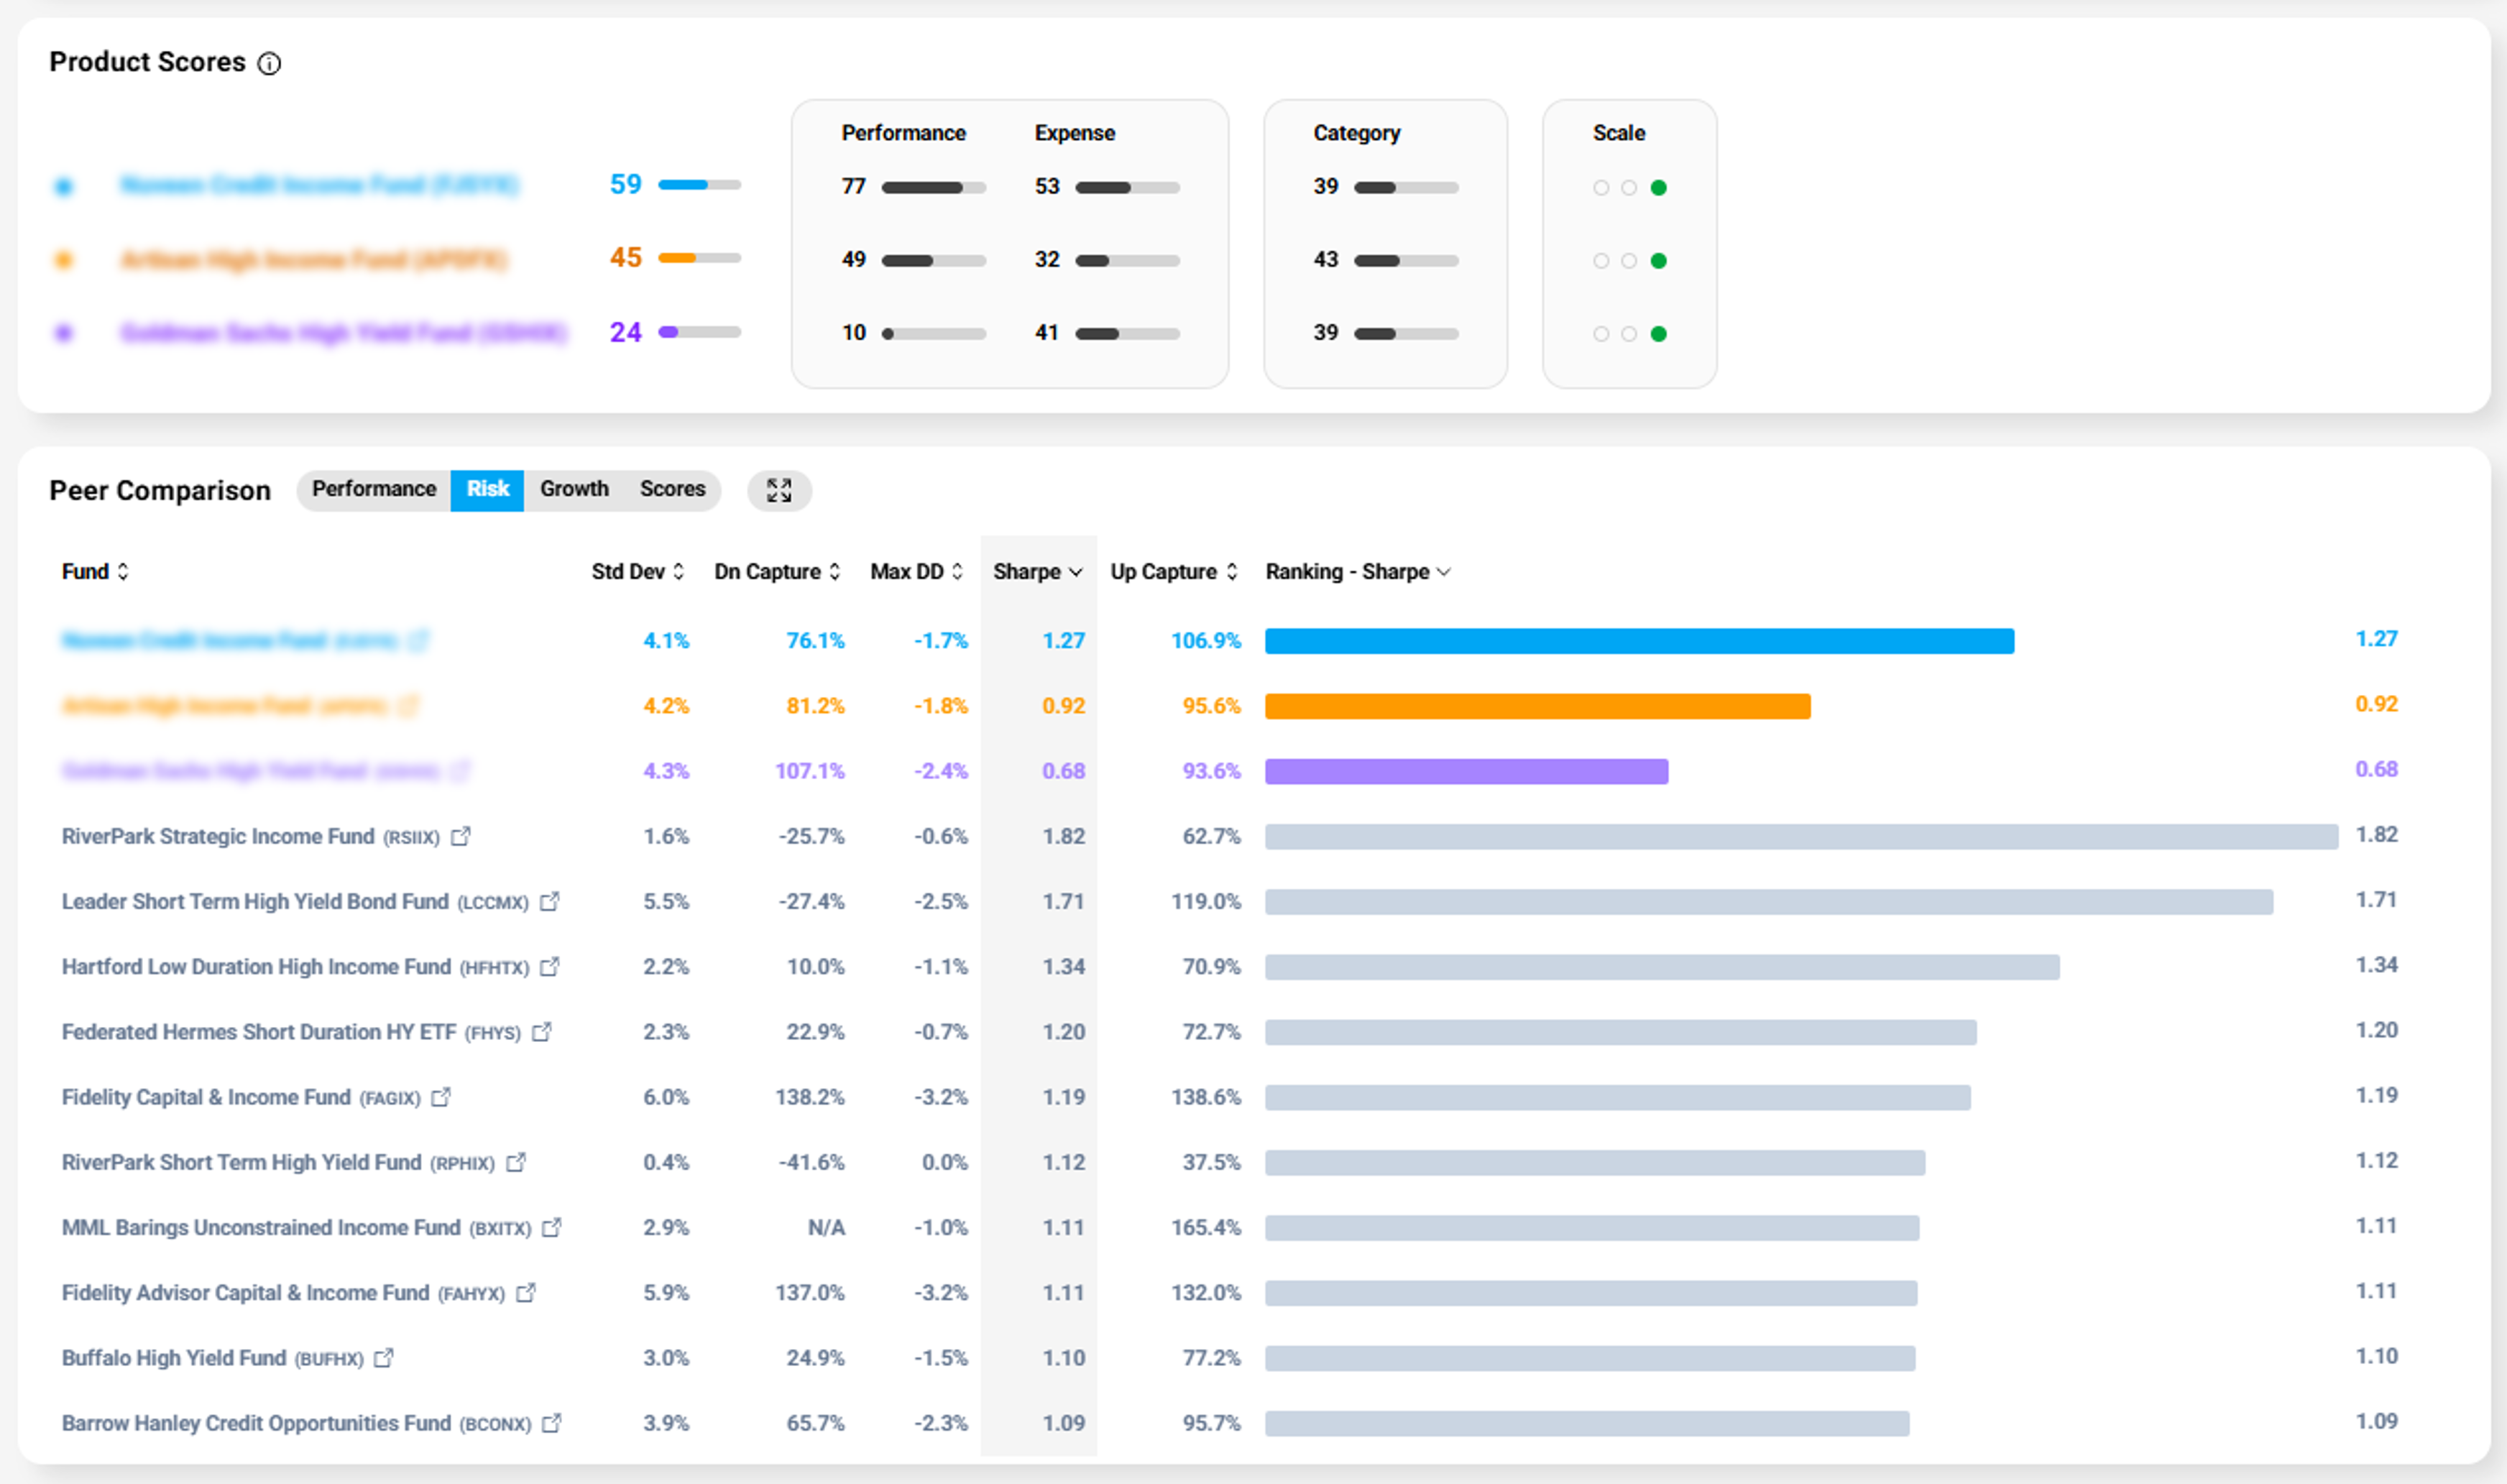
Task: Click middle empty Scale dot in second row
Action: coord(1629,261)
